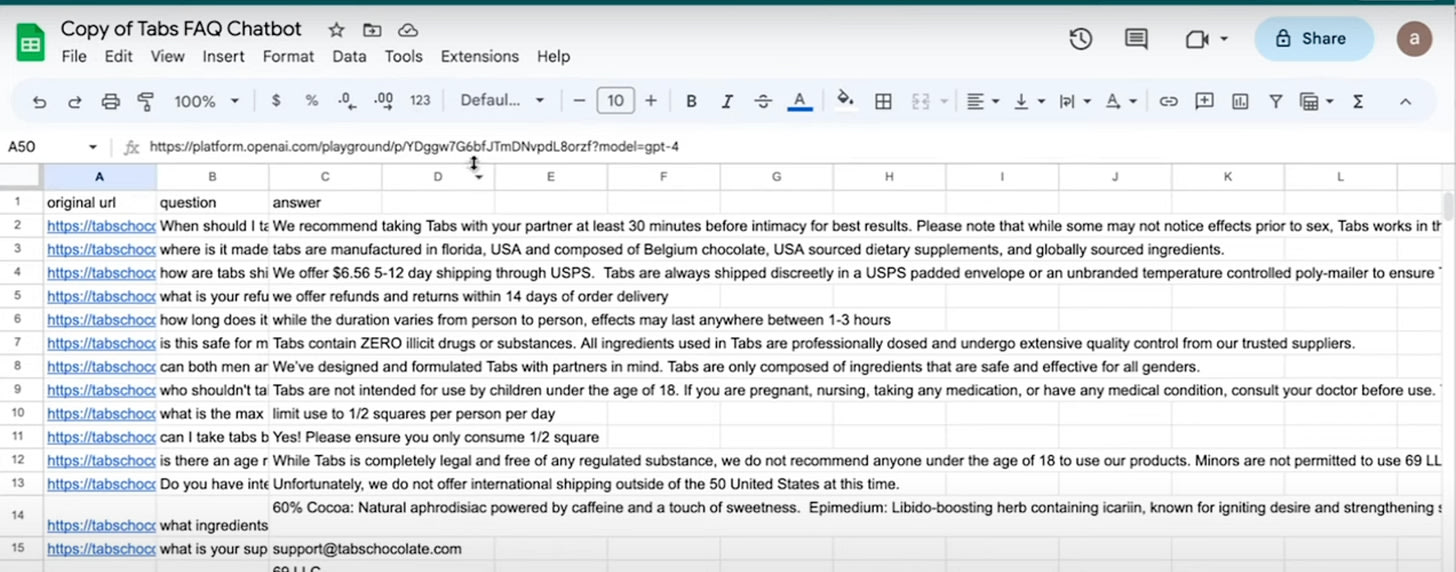Open the Tools menu

(403, 57)
